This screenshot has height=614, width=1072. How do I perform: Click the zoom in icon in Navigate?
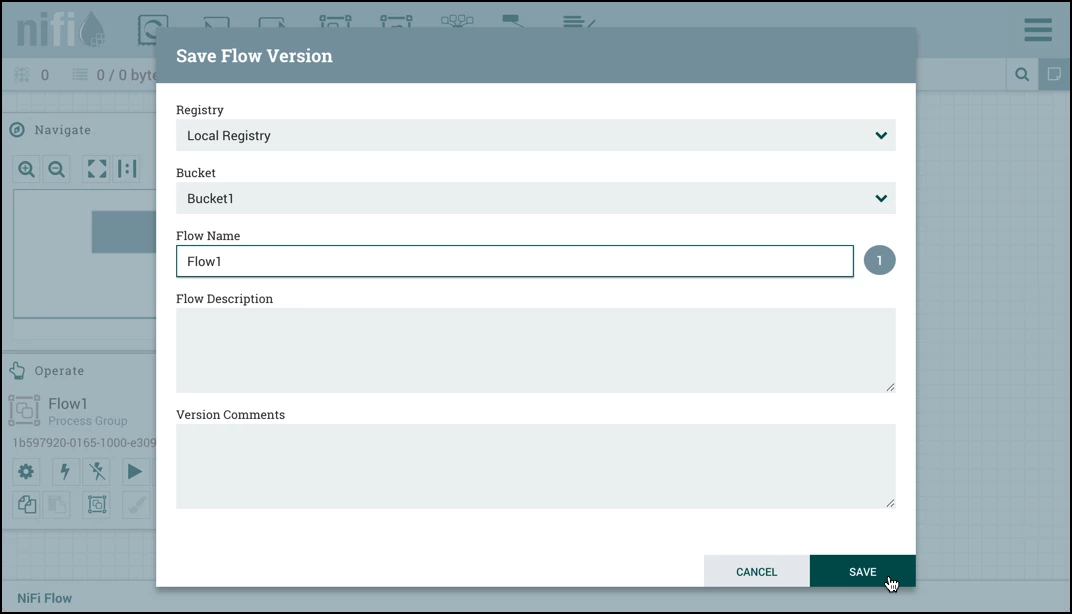pos(27,169)
